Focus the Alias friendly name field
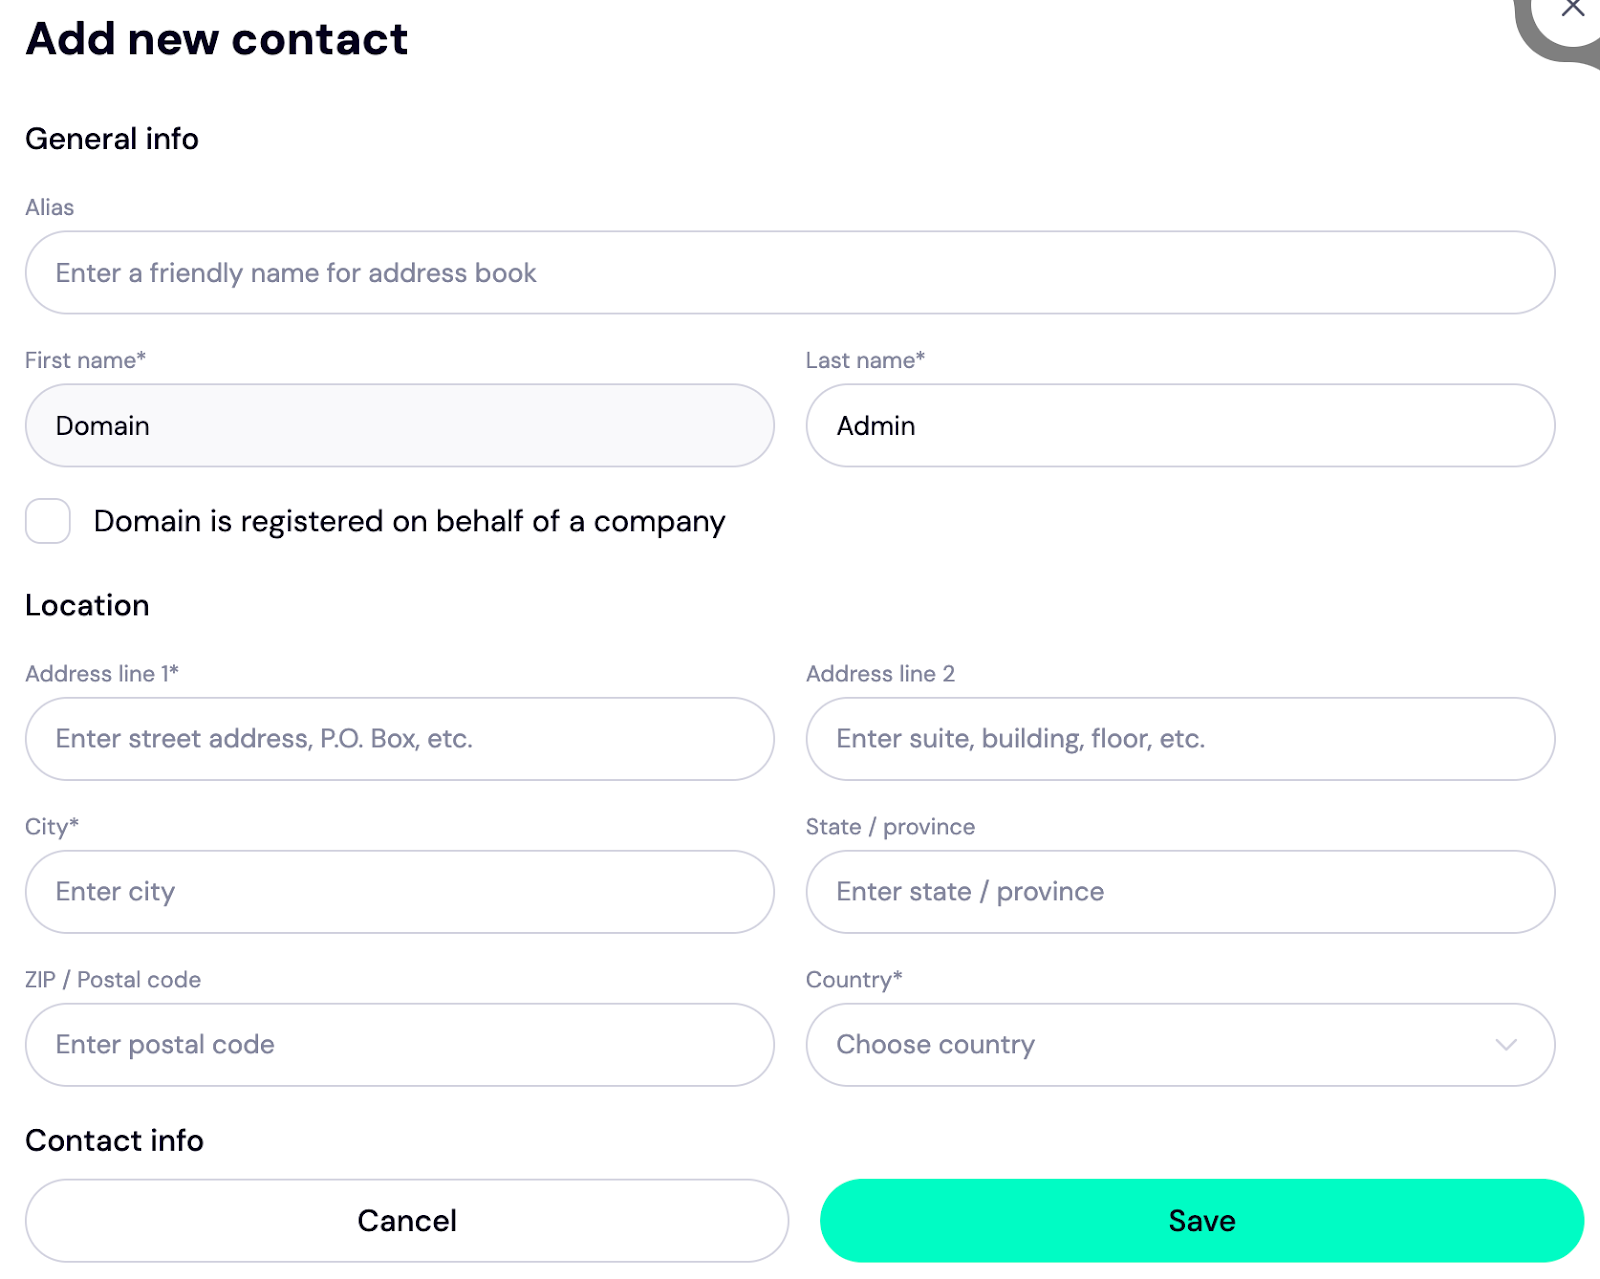Viewport: 1600px width, 1279px height. (x=789, y=273)
